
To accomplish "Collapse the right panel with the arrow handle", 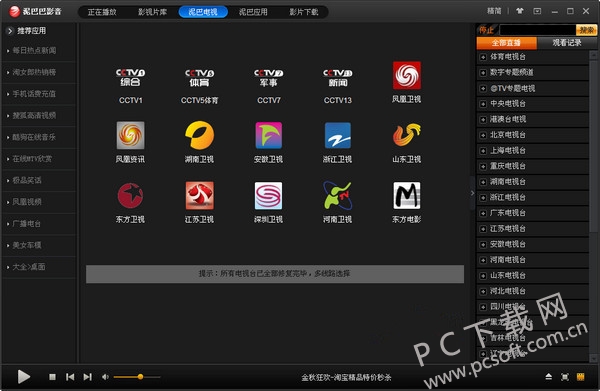I will (x=472, y=193).
